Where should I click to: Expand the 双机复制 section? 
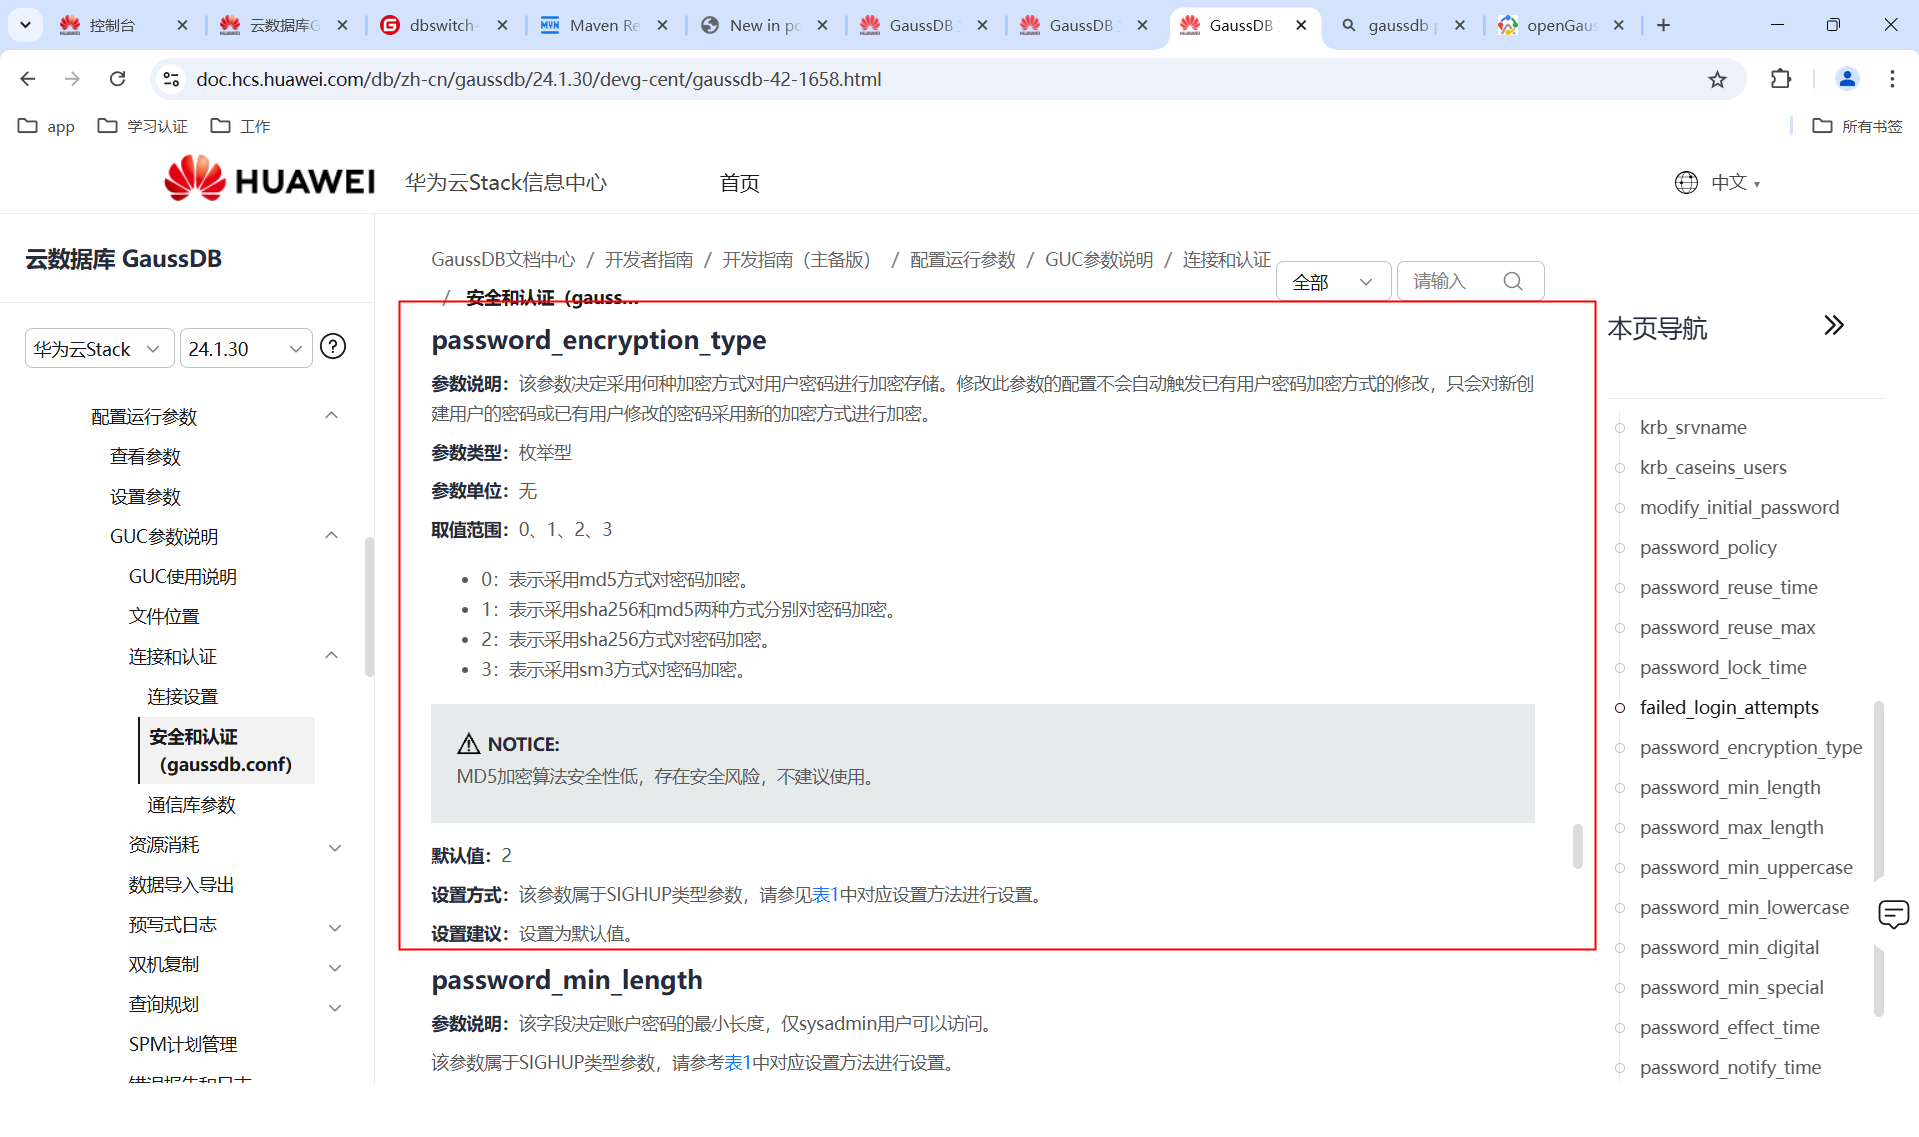pos(336,967)
